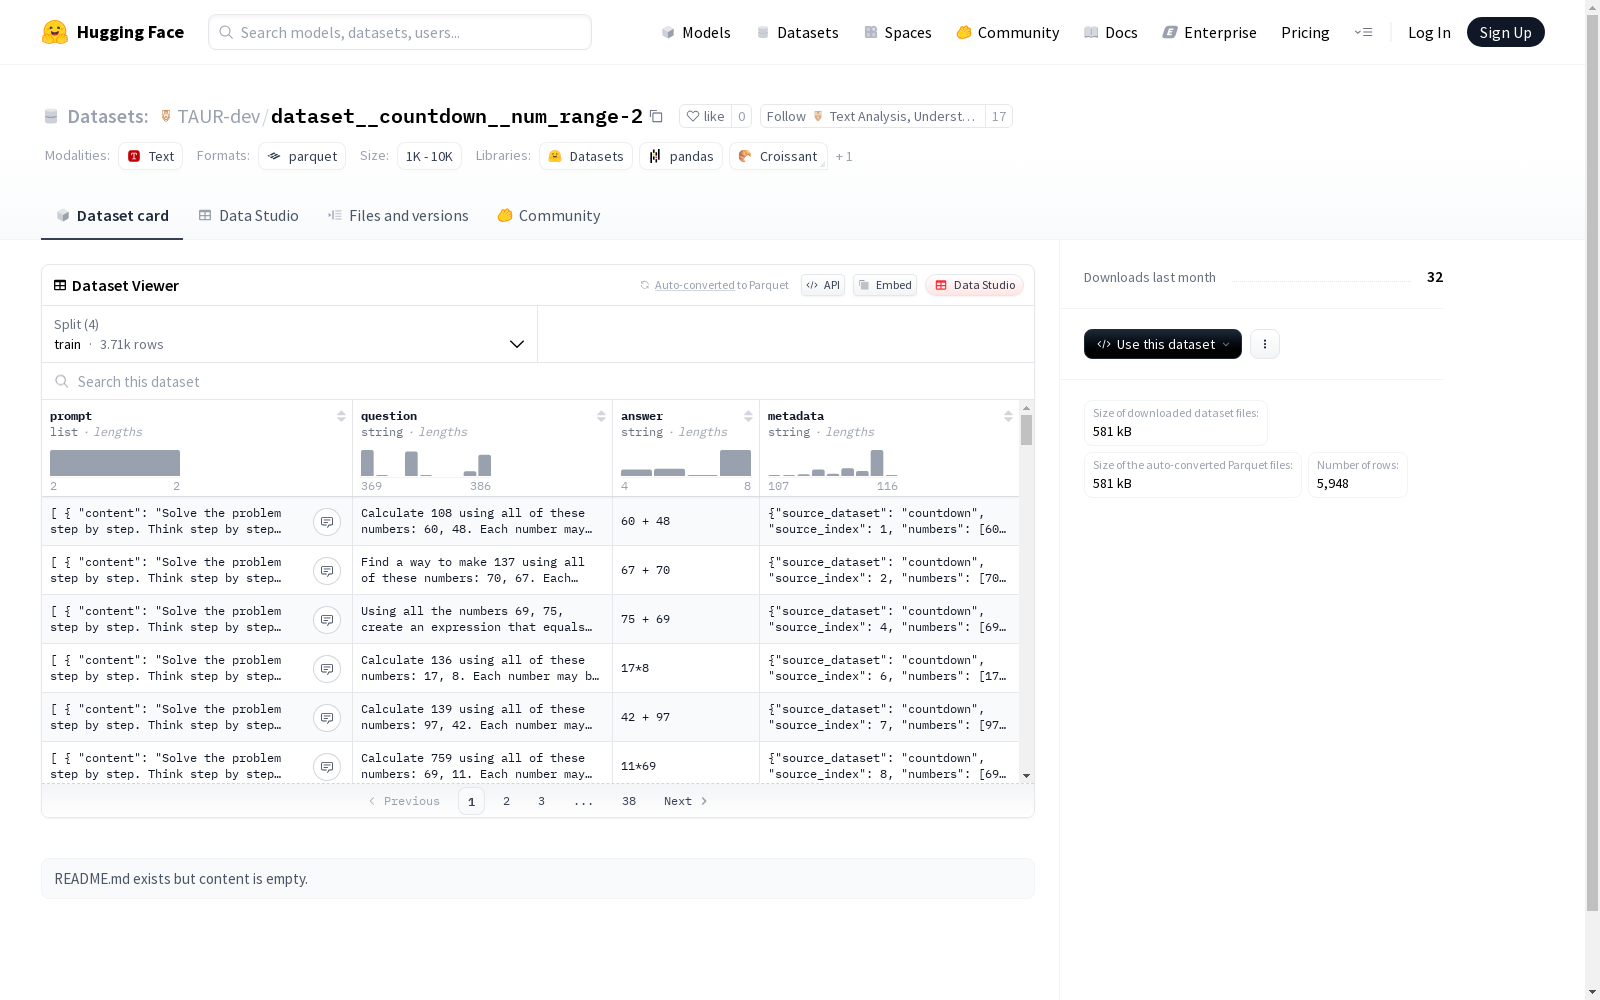Click the table scrollbar down arrow
Screen dimensions: 1600x1000
[x=1026, y=776]
